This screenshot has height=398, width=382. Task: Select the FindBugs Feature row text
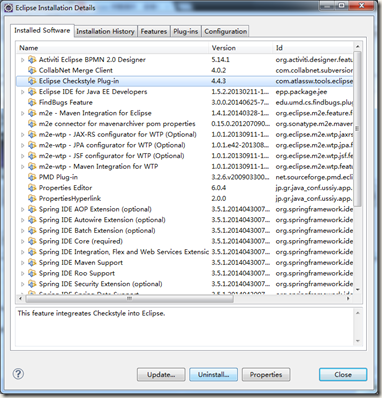[x=66, y=102]
